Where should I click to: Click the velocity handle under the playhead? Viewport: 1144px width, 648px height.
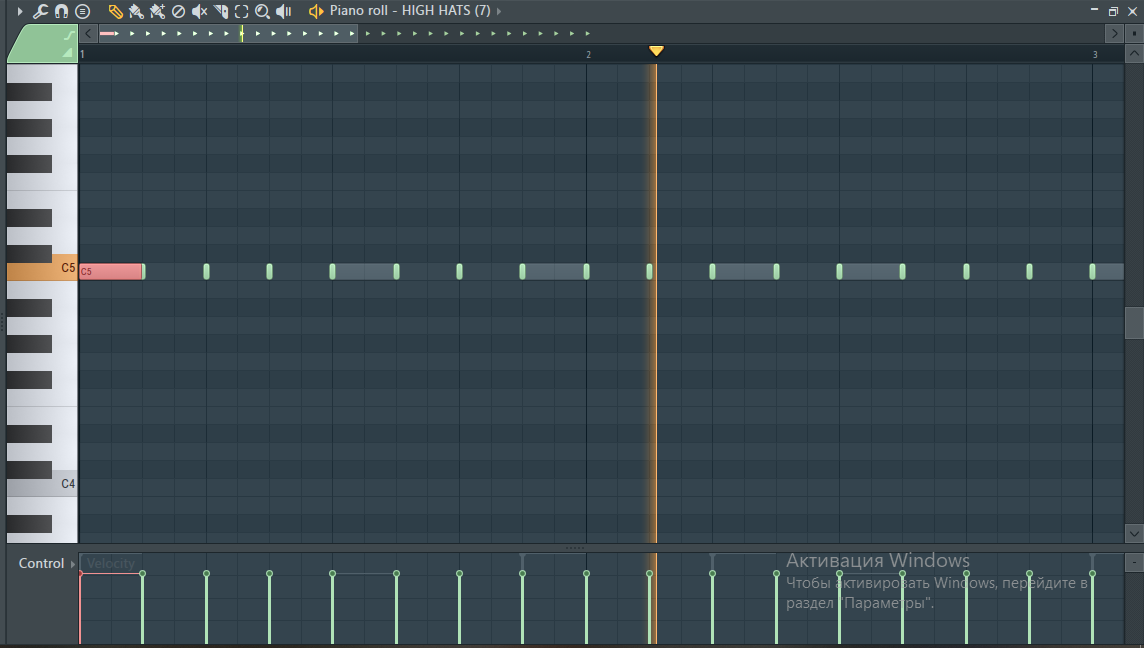point(649,574)
